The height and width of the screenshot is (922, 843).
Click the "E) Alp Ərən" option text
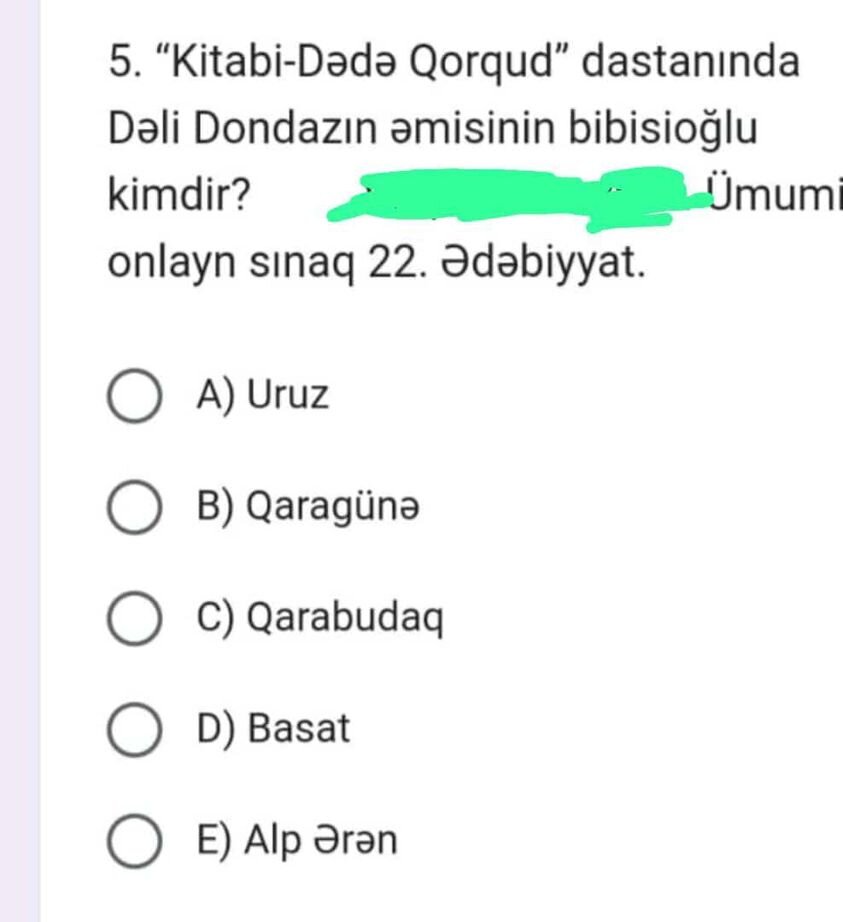(297, 840)
